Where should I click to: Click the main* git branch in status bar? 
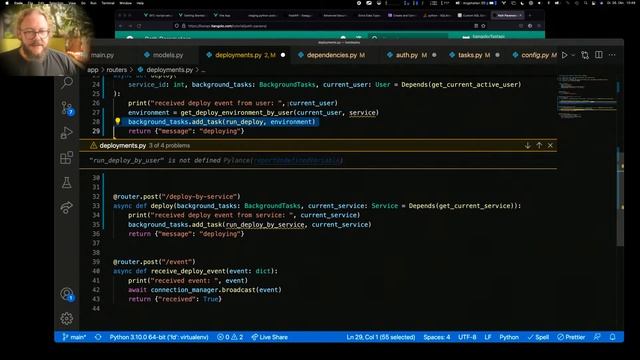point(74,337)
